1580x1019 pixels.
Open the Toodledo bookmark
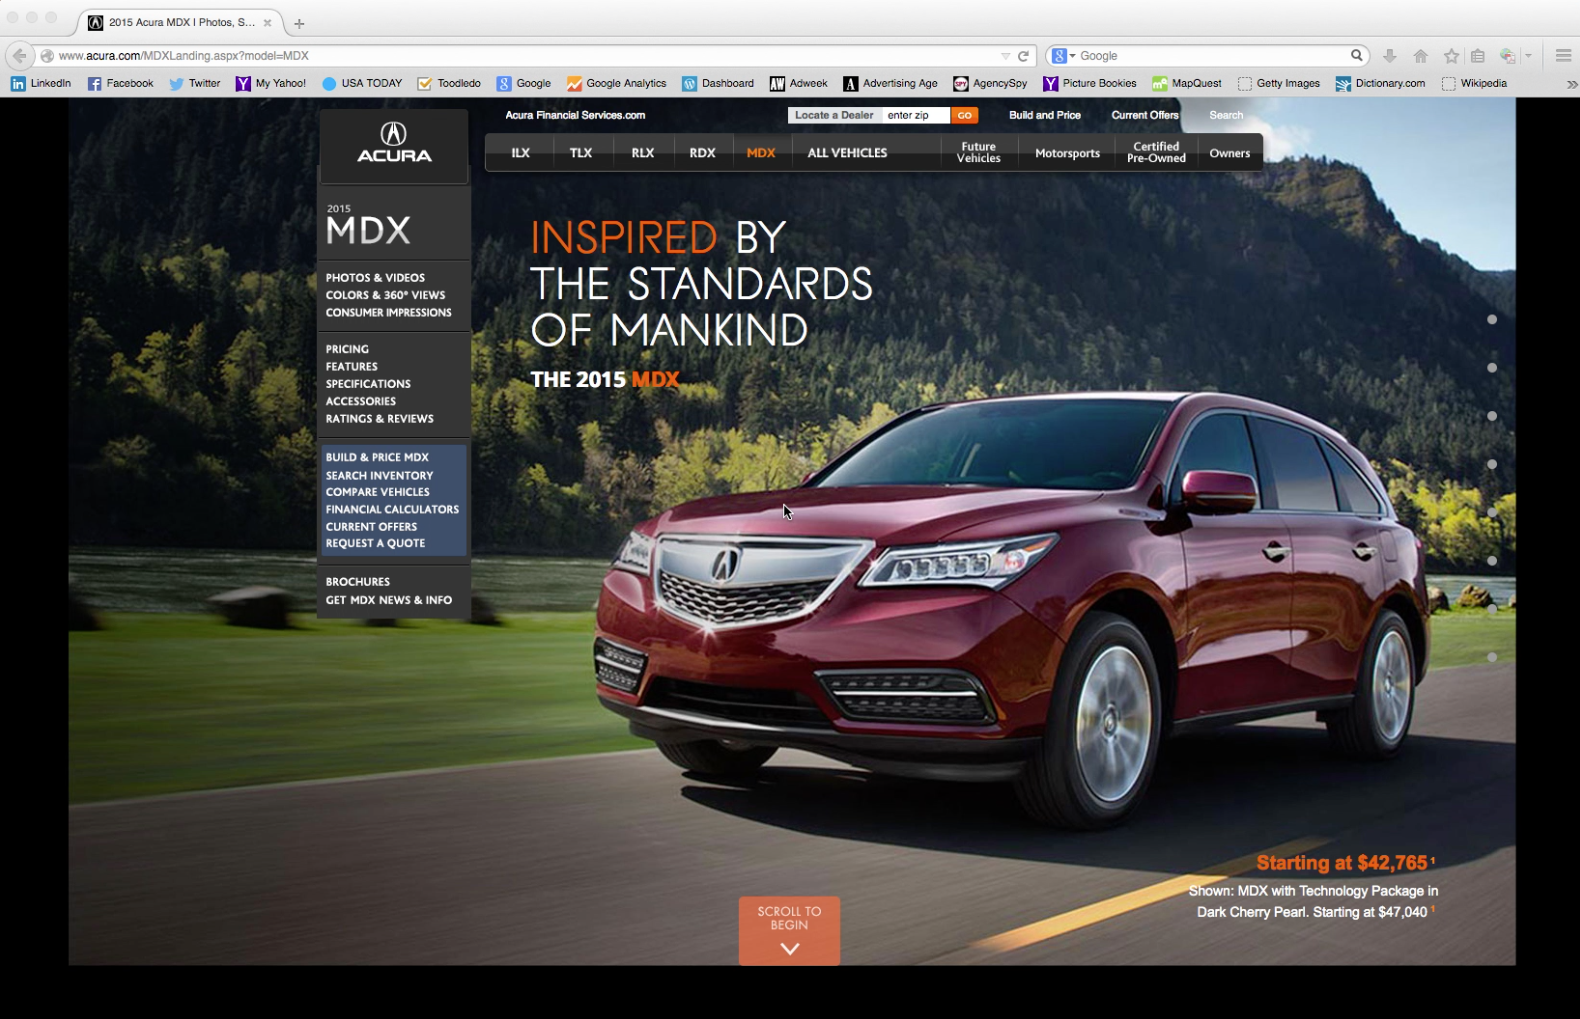pos(449,84)
